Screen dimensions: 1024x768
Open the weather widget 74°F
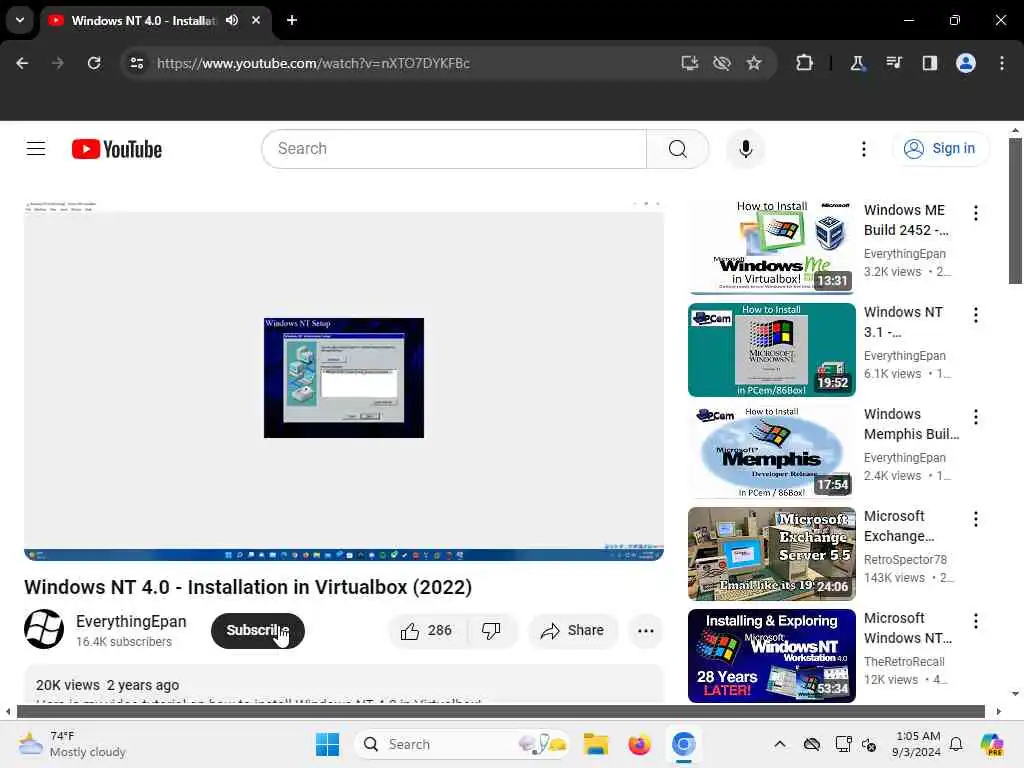(x=72, y=744)
